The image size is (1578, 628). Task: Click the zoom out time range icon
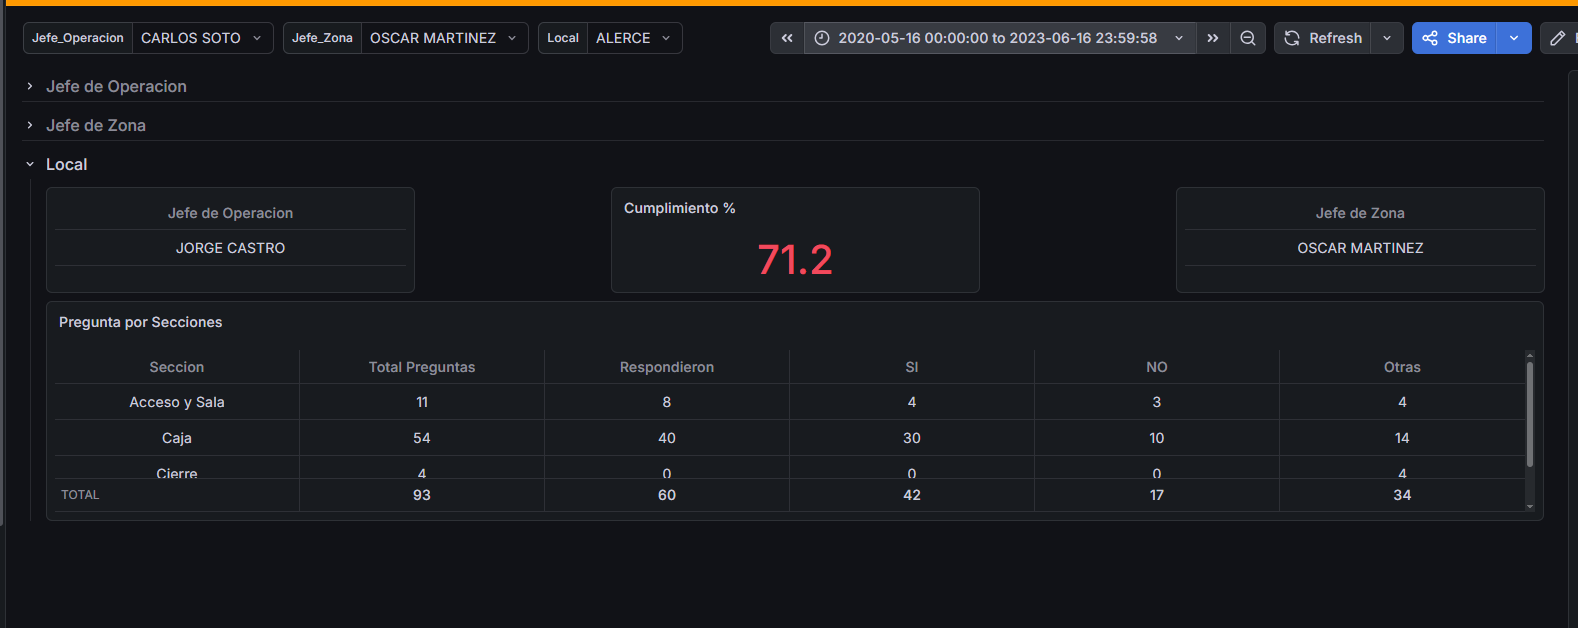pos(1248,38)
